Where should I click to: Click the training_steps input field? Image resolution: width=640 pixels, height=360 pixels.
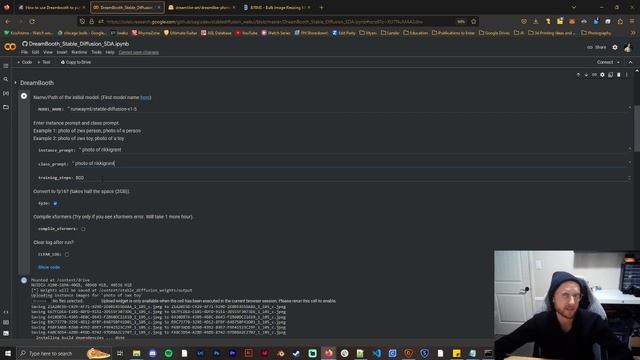click(x=353, y=178)
